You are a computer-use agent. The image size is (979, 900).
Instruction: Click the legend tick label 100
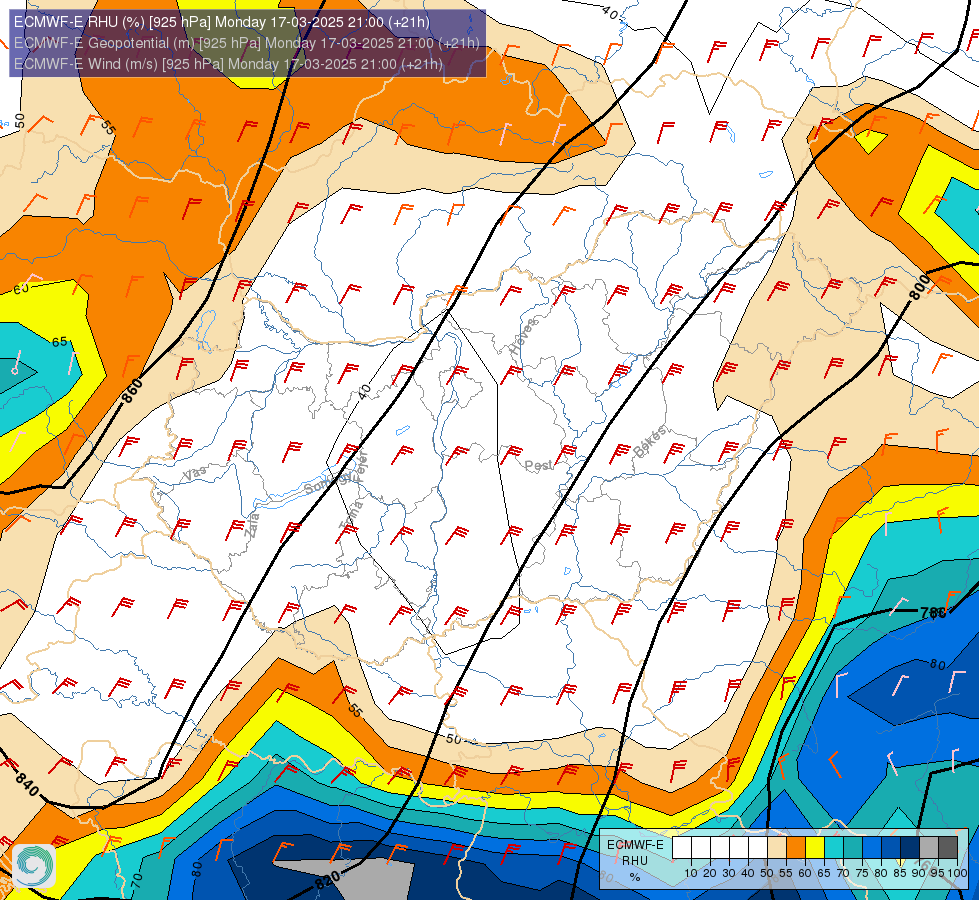957,873
